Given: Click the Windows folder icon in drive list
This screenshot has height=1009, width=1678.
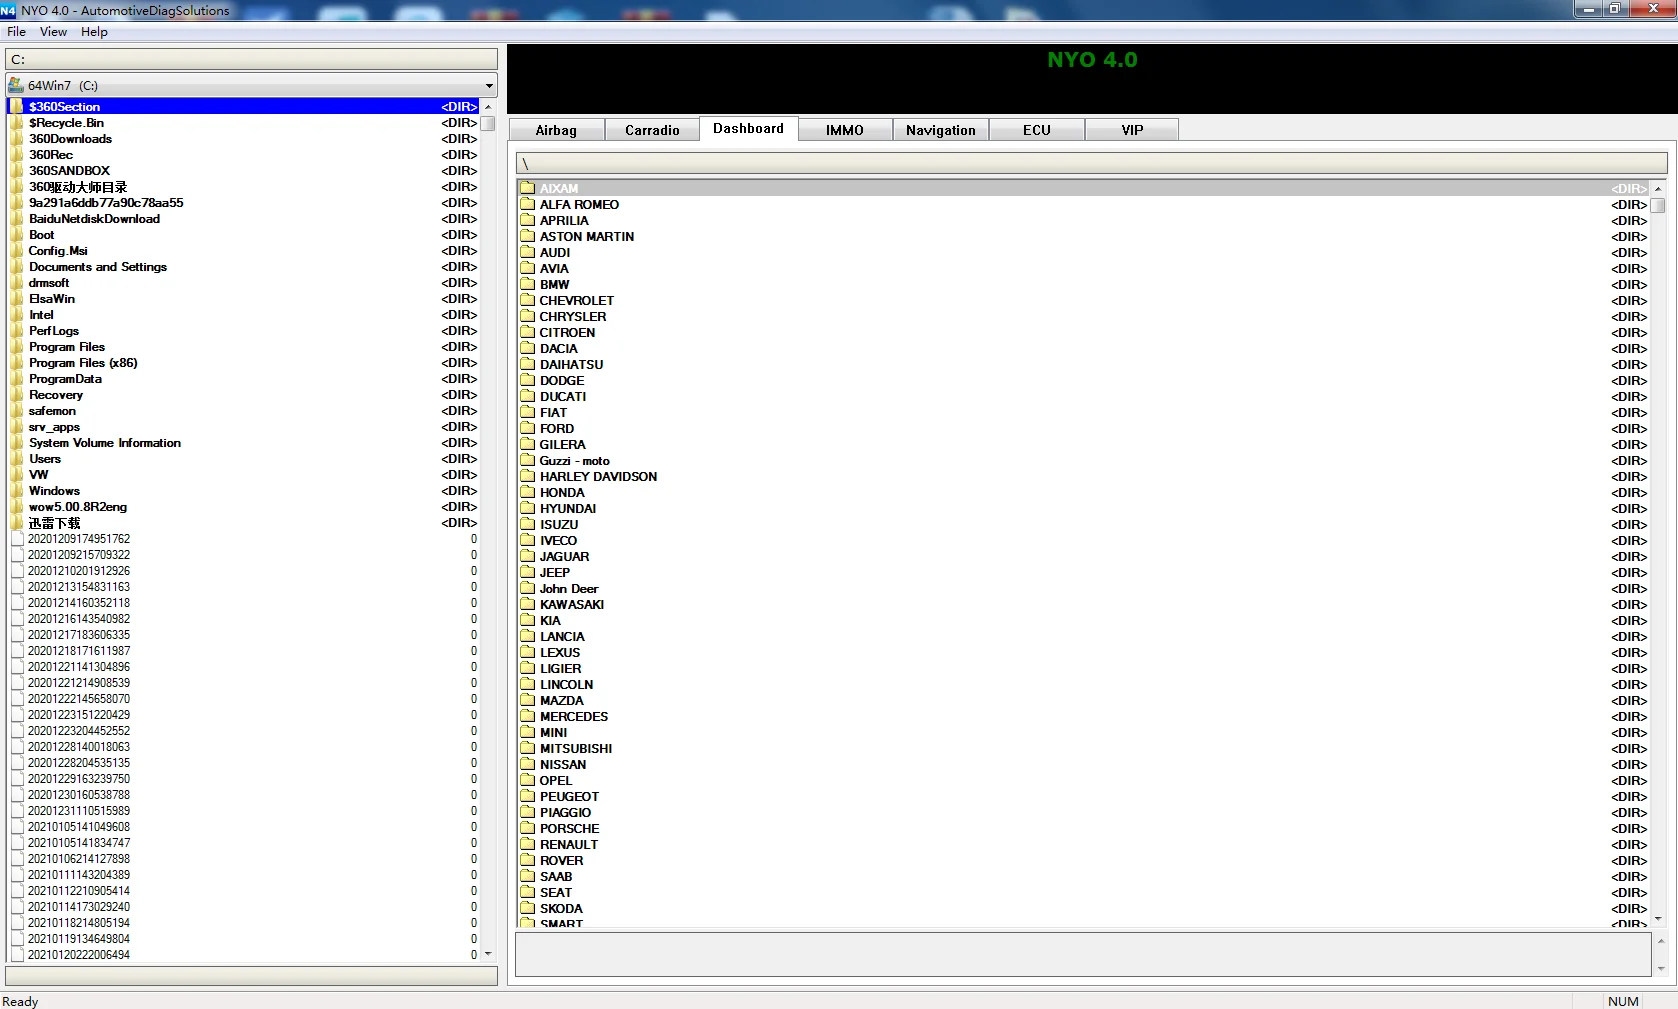Looking at the screenshot, I should coord(17,491).
